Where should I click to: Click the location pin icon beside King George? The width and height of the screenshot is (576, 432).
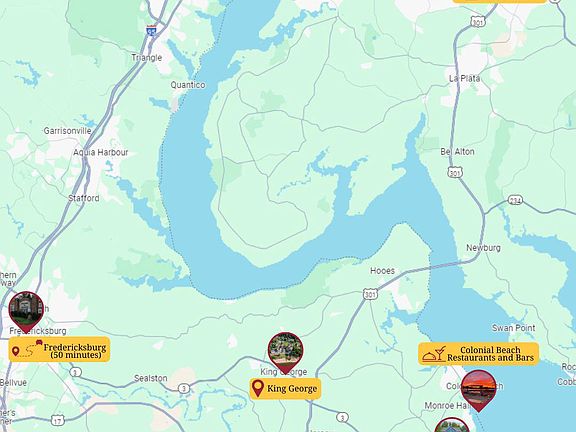[258, 389]
